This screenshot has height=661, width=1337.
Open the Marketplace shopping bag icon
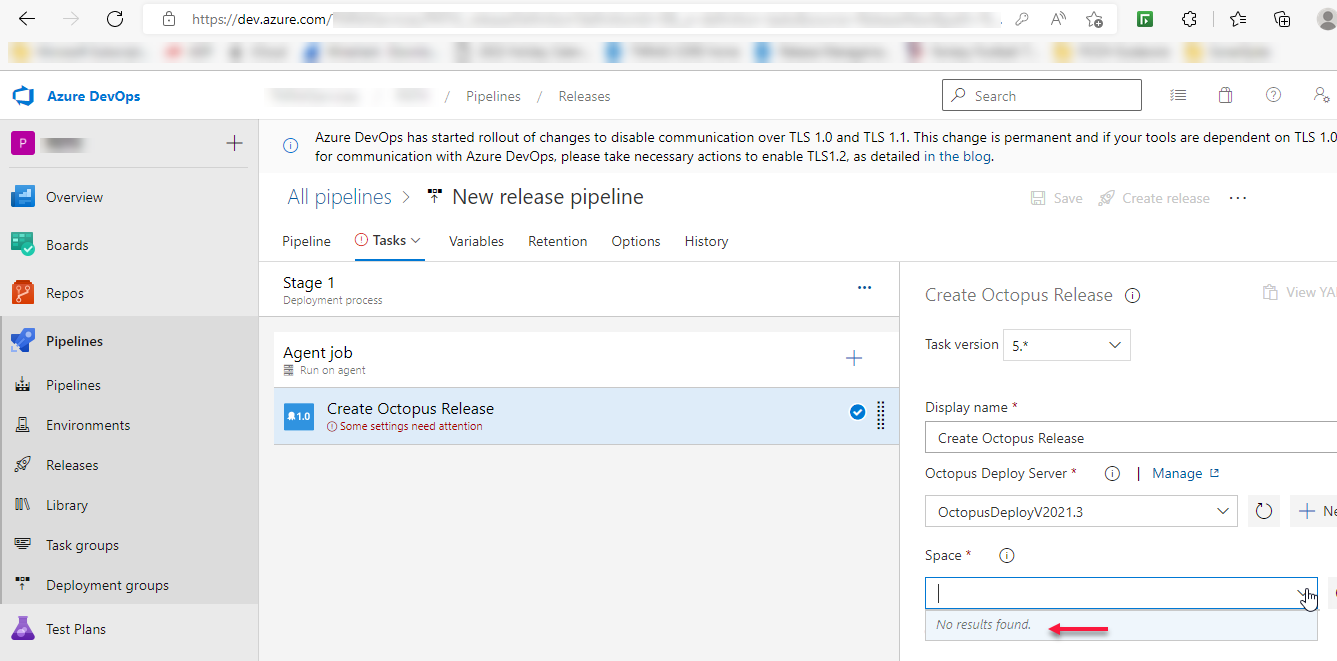tap(1225, 95)
